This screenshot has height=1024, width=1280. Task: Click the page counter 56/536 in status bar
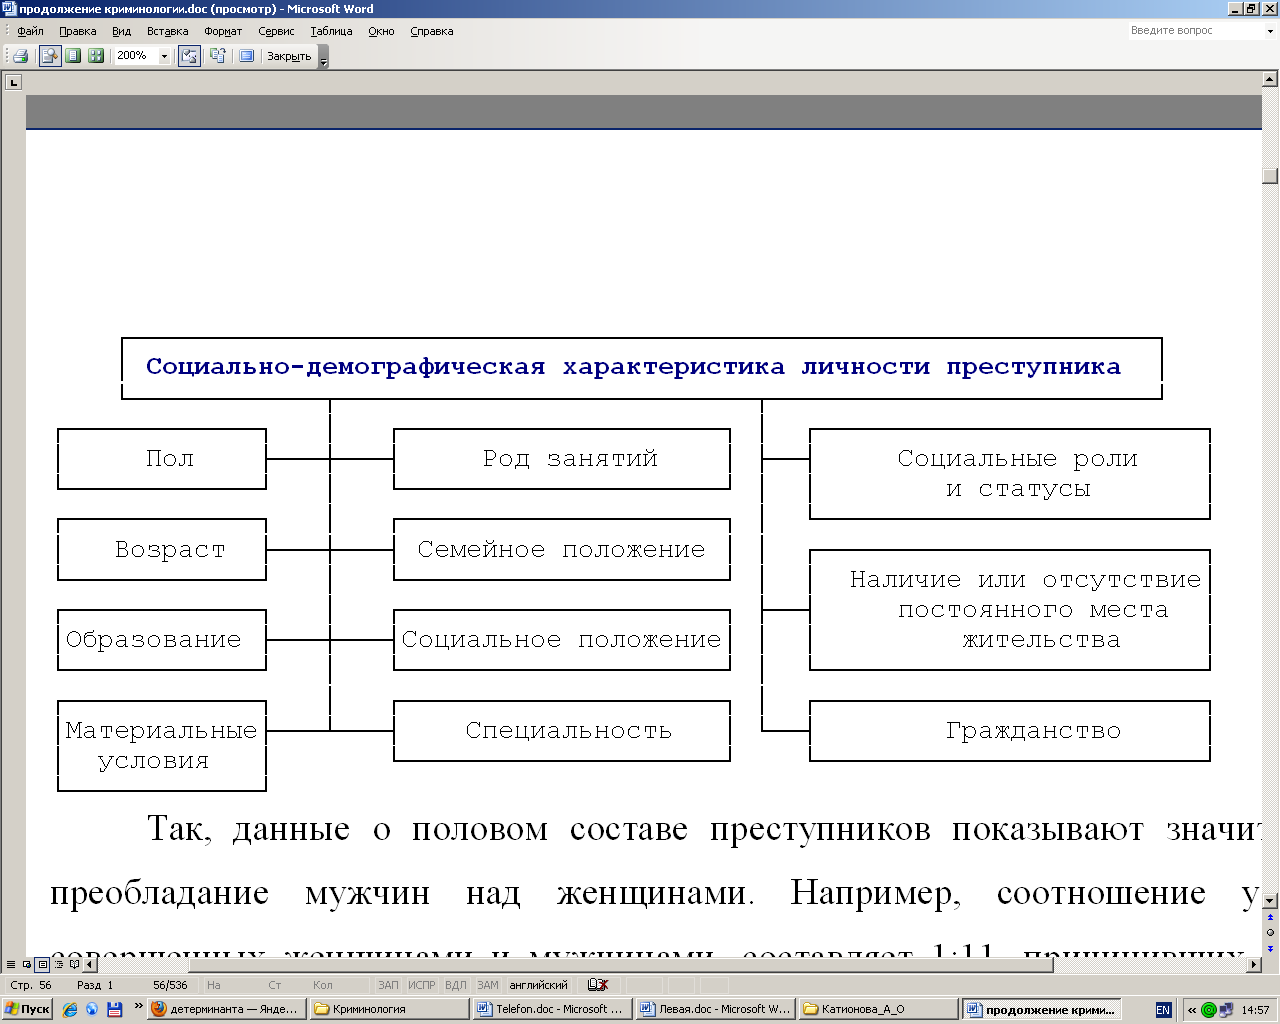(x=170, y=985)
